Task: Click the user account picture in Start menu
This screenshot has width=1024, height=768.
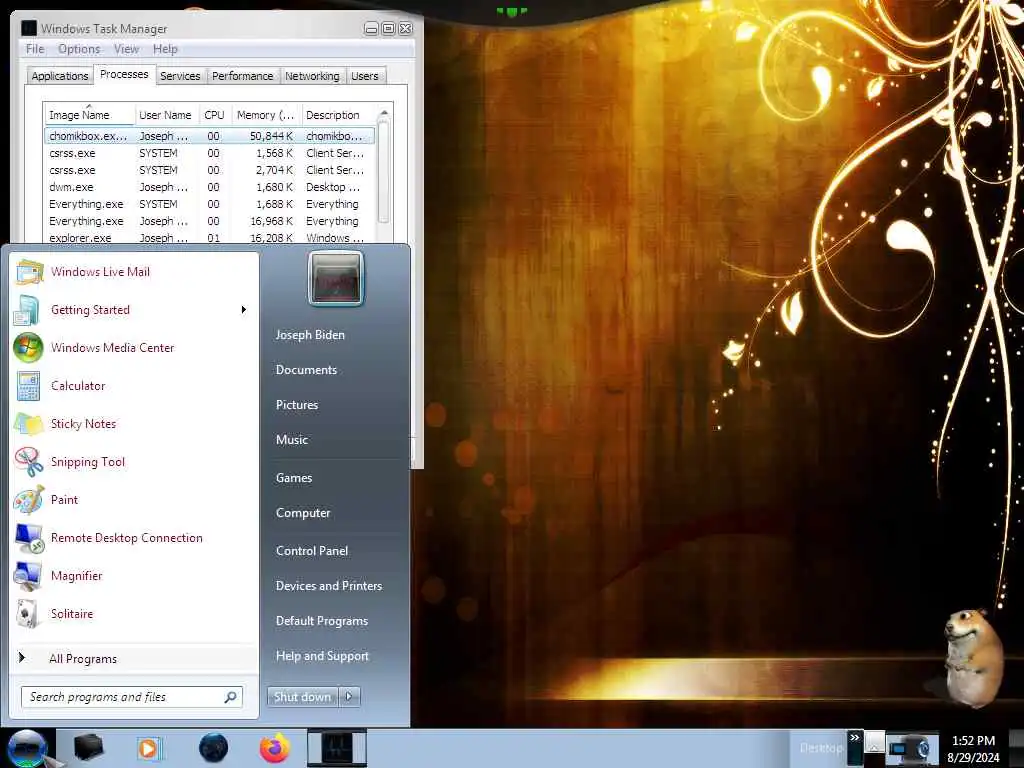Action: tap(336, 279)
